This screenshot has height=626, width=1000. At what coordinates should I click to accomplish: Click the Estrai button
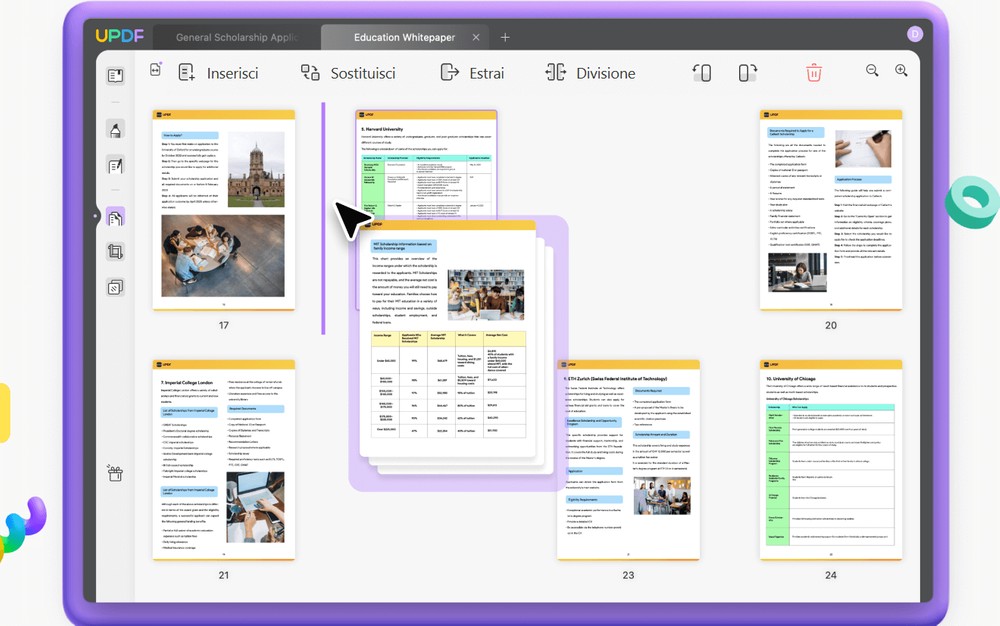click(472, 73)
